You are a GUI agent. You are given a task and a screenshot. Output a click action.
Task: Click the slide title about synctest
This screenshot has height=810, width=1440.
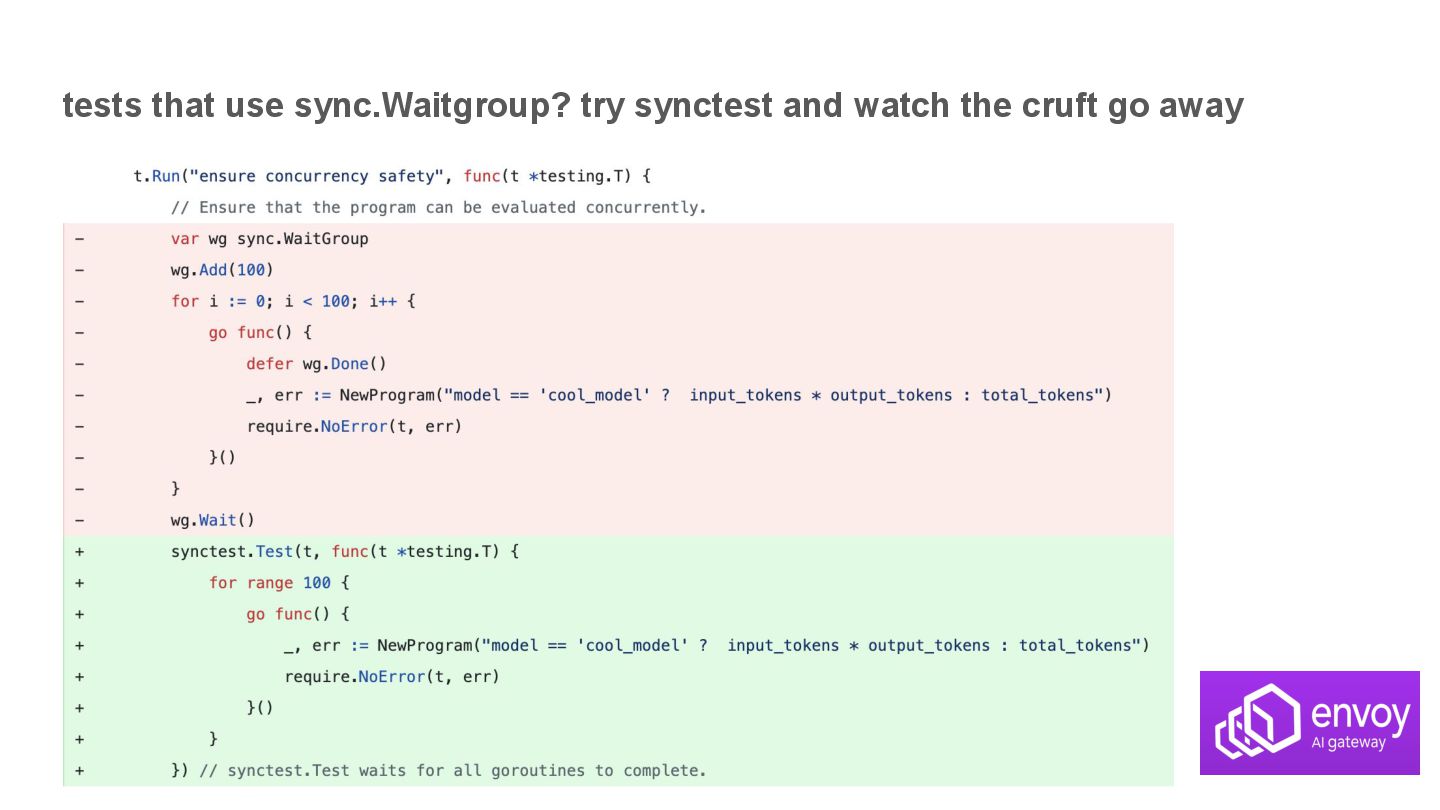pyautogui.click(x=653, y=105)
